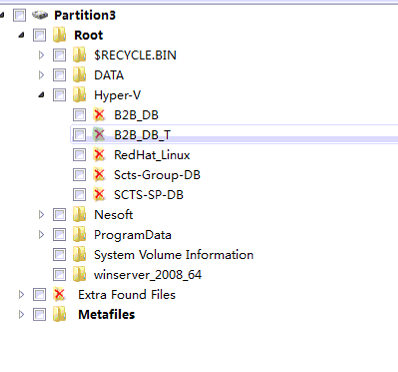Toggle the Root folder checkbox
Image resolution: width=398 pixels, height=372 pixels.
pyautogui.click(x=39, y=35)
